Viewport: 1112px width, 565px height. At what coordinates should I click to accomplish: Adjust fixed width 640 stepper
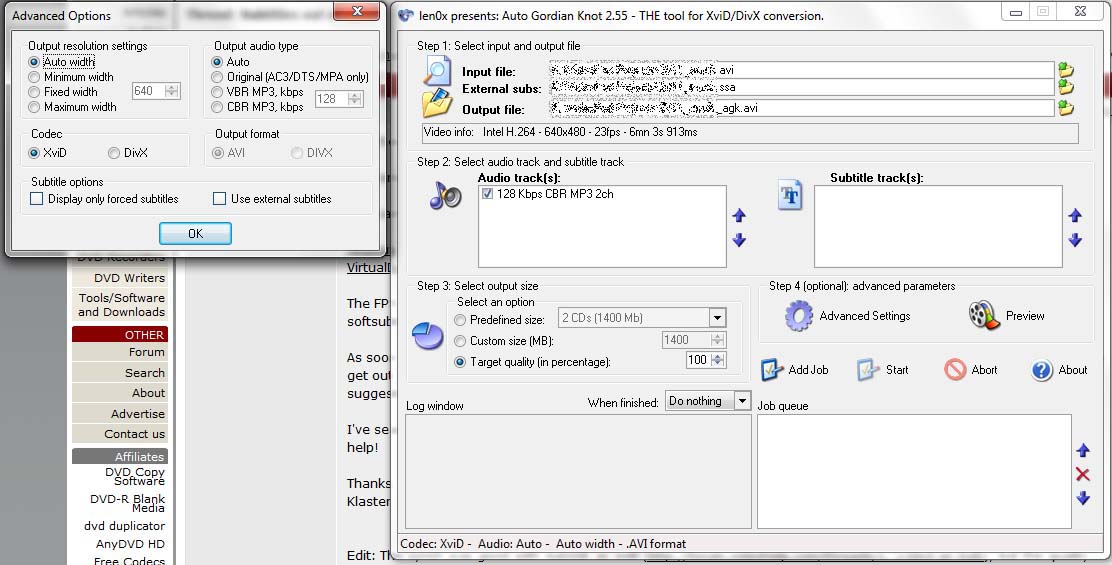[x=172, y=91]
